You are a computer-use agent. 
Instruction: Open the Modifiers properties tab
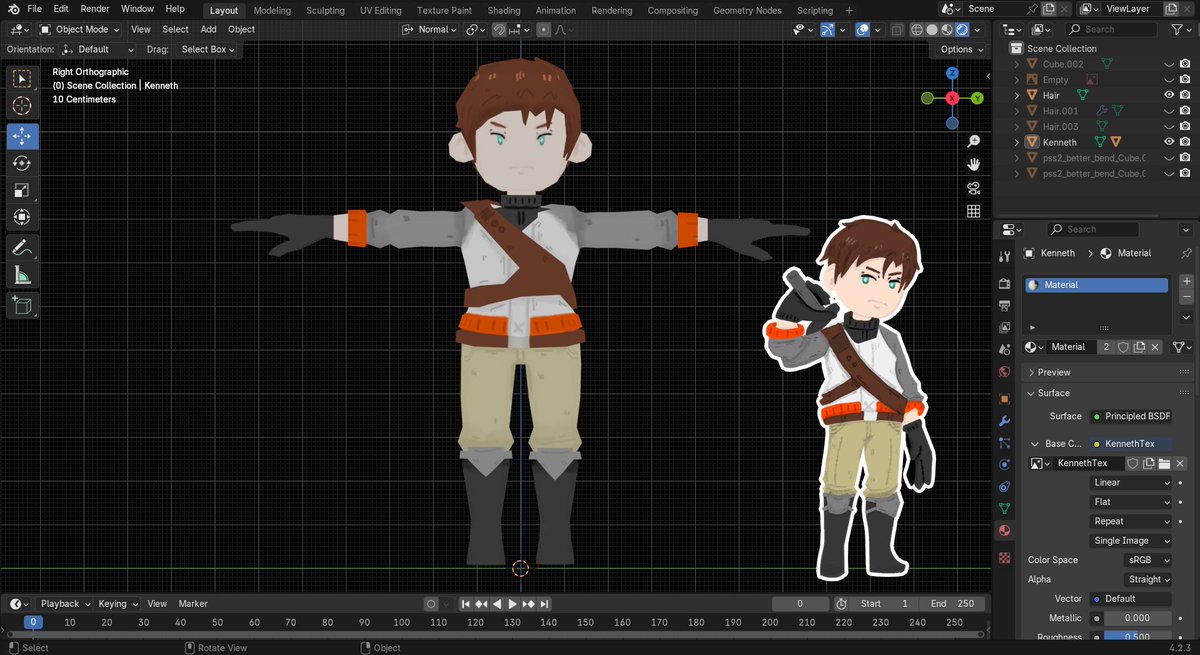pos(1005,421)
